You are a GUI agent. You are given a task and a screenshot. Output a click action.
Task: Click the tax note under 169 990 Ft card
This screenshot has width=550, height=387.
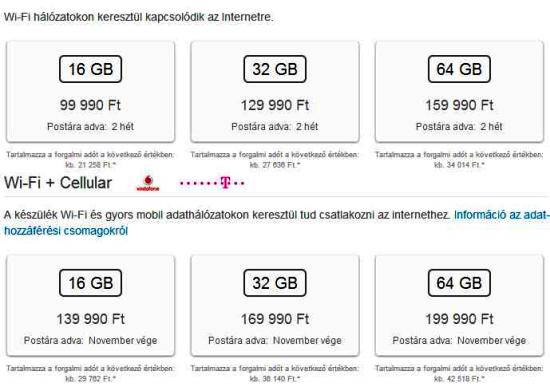tap(275, 374)
